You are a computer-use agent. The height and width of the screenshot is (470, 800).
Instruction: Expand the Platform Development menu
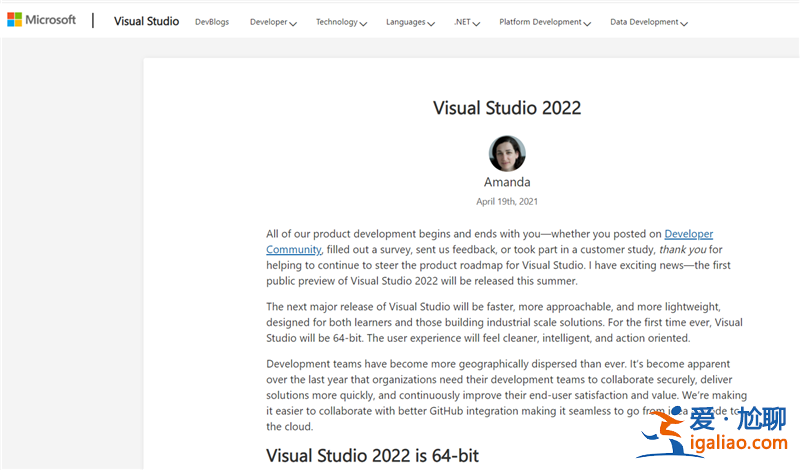[545, 22]
